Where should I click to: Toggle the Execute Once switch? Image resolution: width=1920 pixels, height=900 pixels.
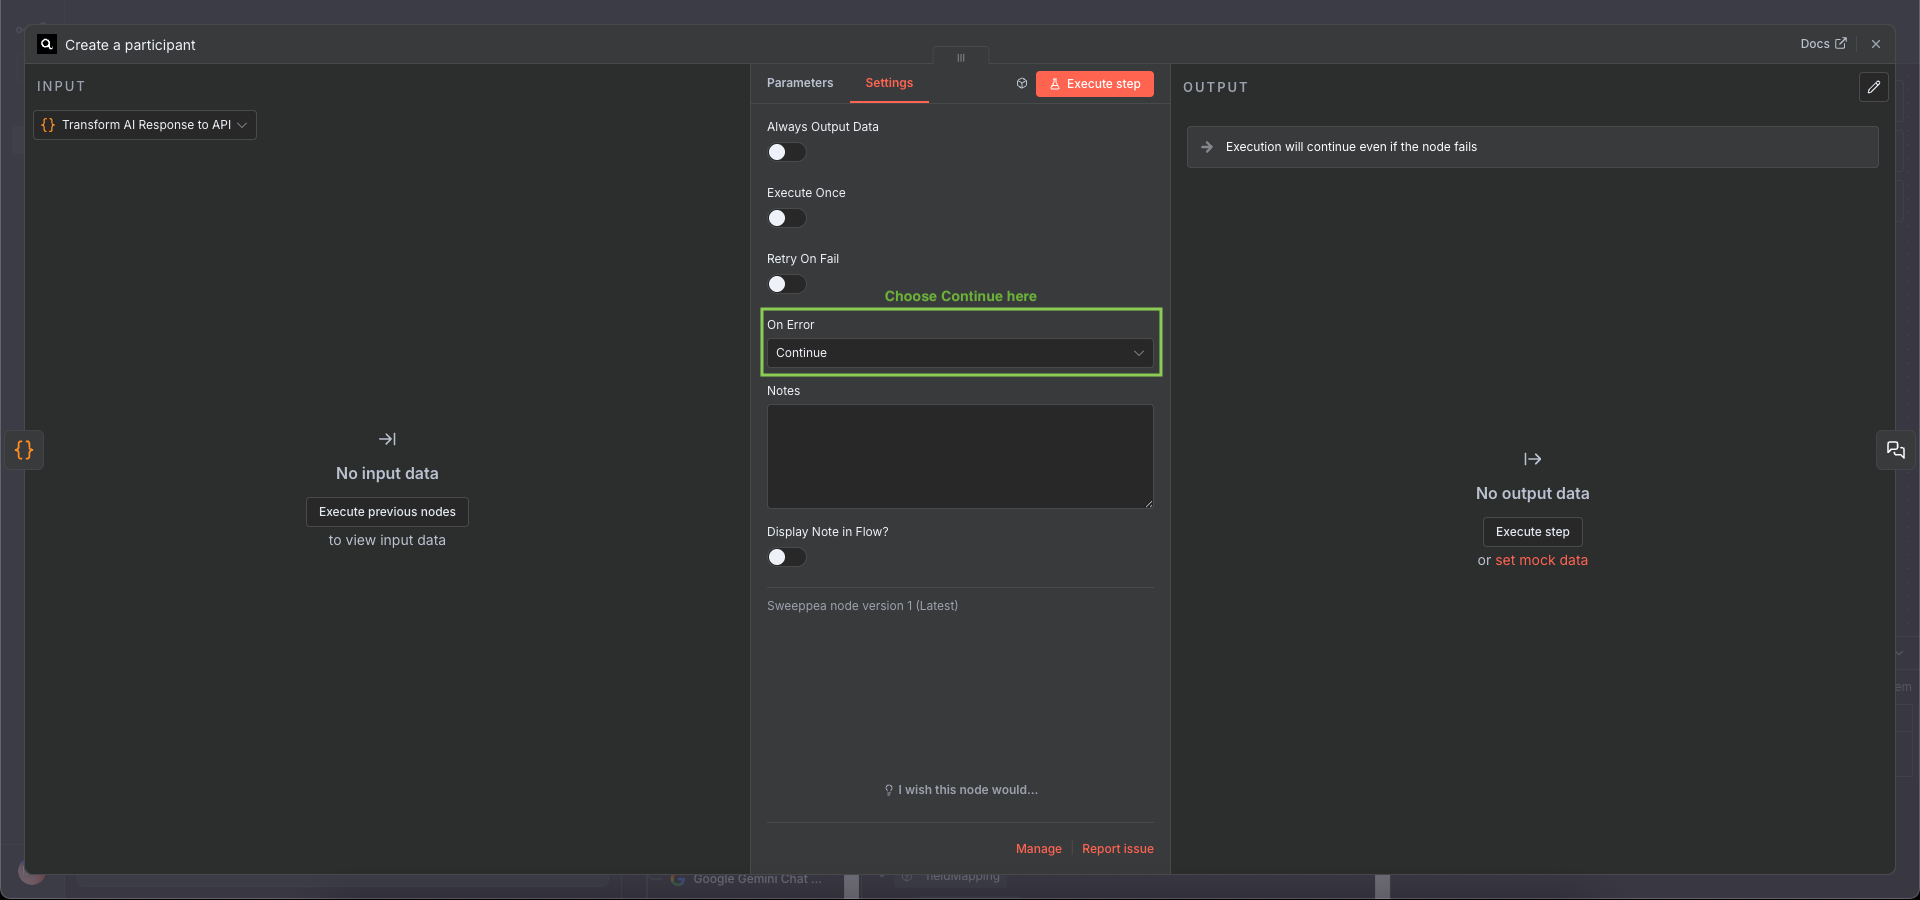pos(787,218)
